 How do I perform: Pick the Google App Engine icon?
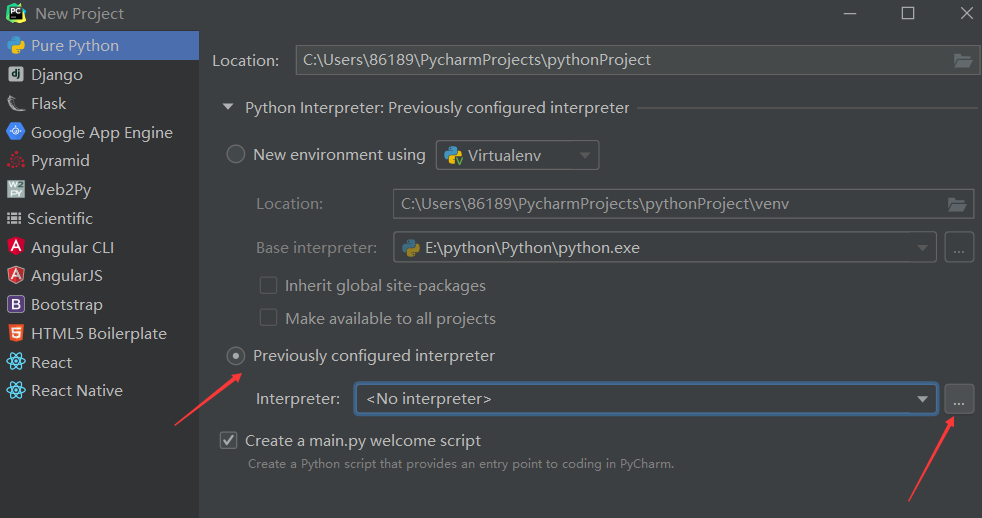pyautogui.click(x=15, y=132)
